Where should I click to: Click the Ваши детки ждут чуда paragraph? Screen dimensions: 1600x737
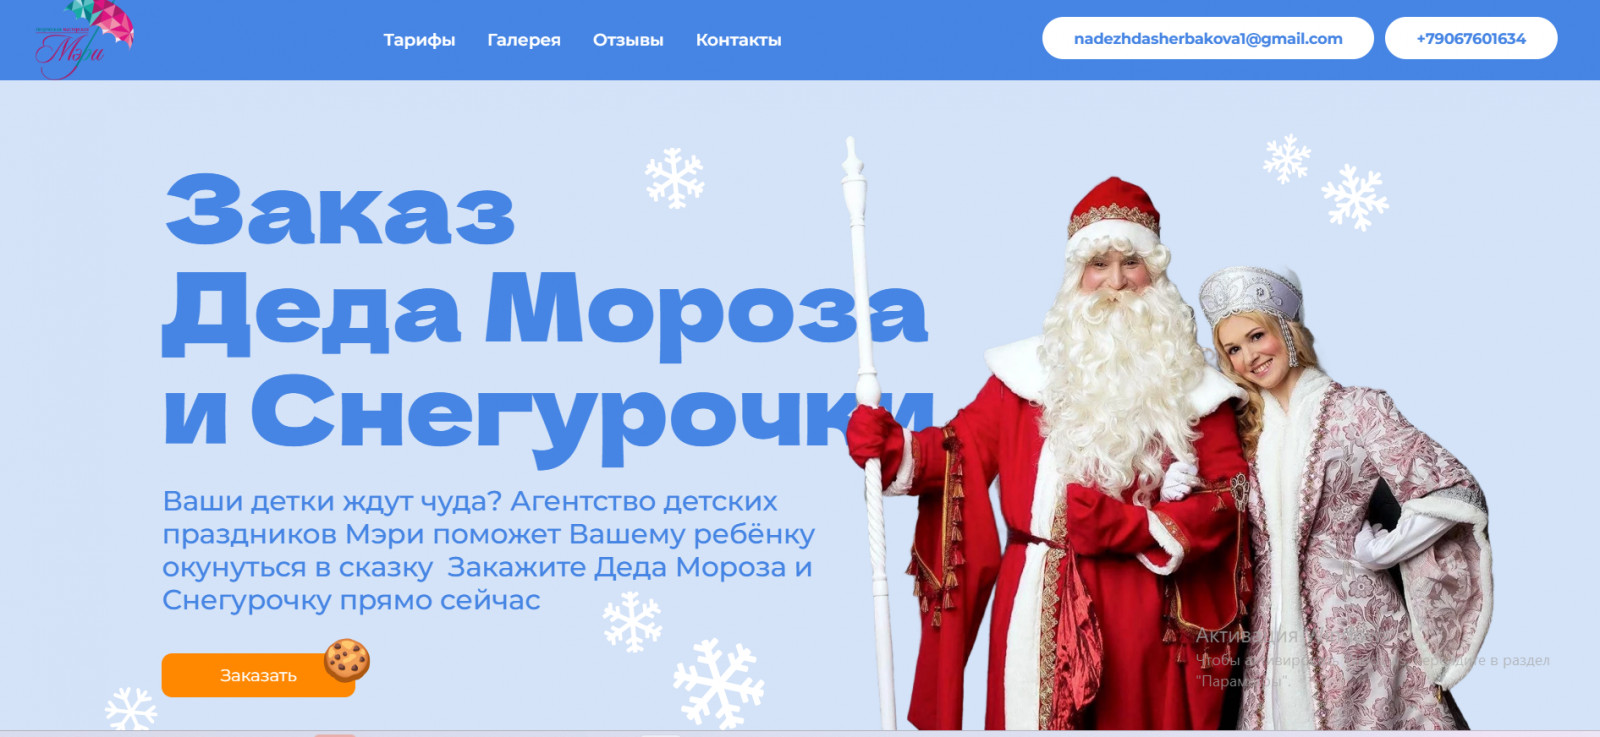[x=488, y=550]
